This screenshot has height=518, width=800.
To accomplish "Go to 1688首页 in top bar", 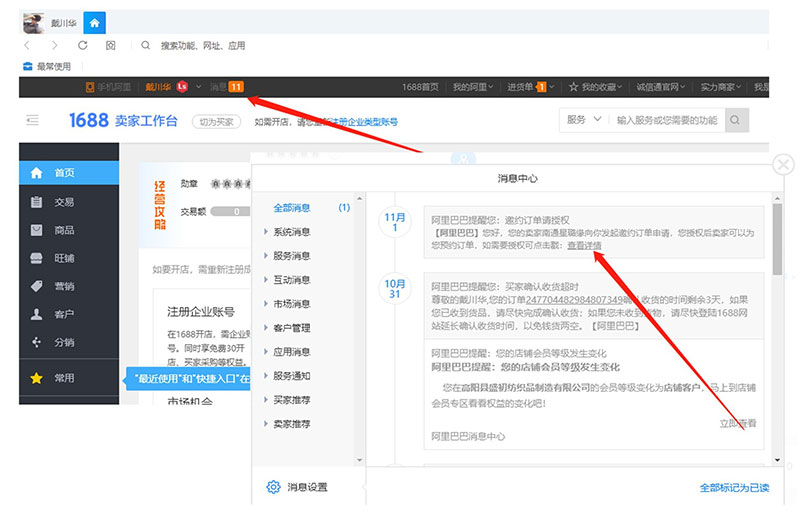I will click(x=420, y=87).
